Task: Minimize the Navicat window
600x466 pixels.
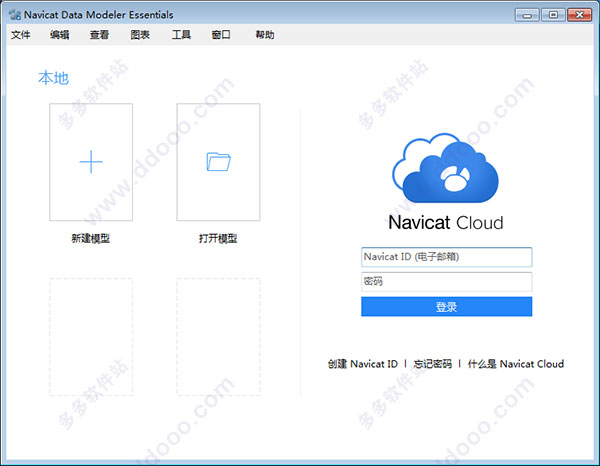Action: tap(527, 15)
